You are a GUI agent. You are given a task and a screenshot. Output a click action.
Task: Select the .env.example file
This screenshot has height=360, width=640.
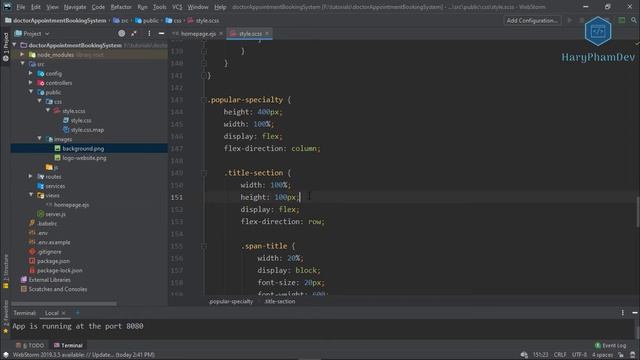[54, 242]
